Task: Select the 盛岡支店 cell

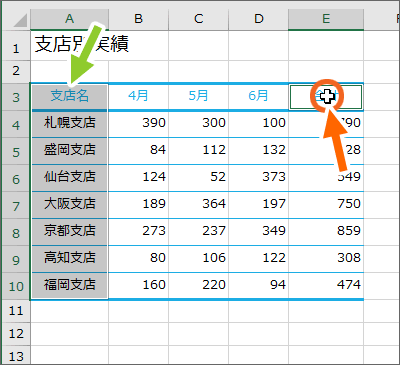Action: click(x=69, y=151)
